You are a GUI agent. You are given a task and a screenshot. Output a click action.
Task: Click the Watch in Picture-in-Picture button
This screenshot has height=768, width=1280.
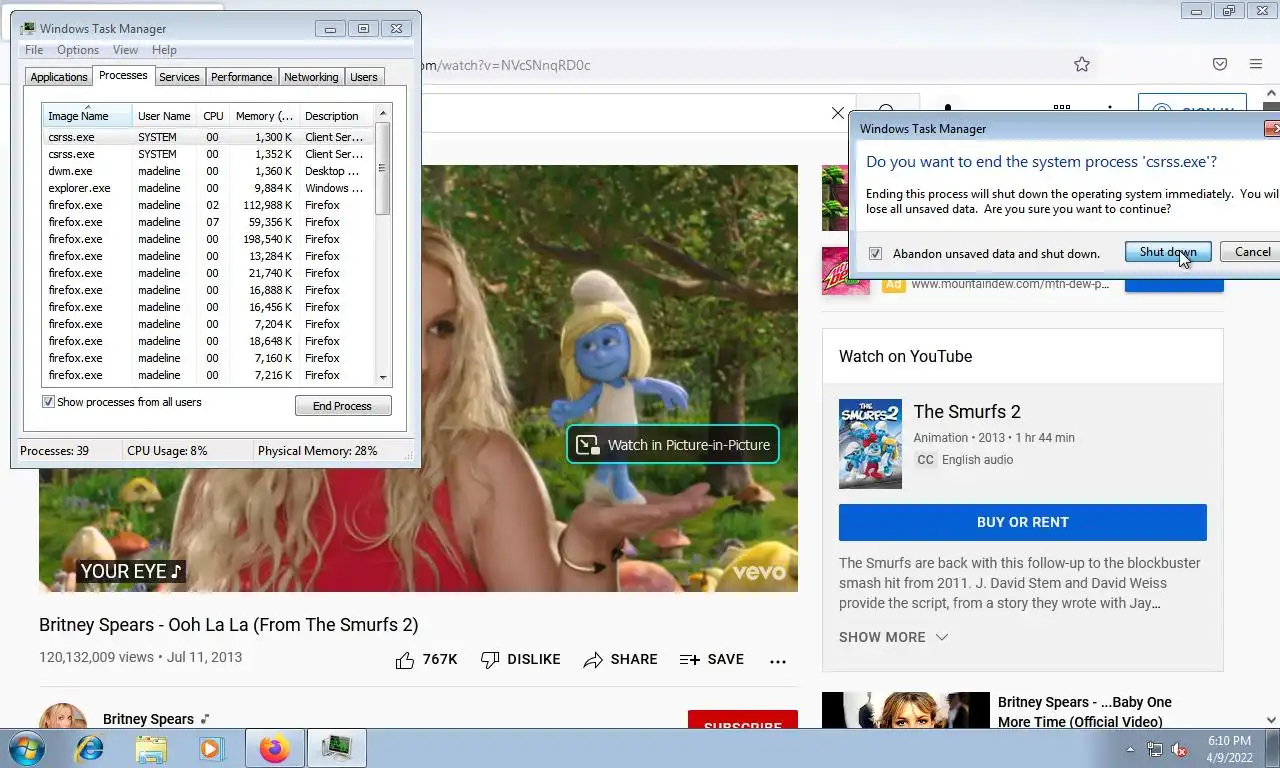[x=672, y=445]
